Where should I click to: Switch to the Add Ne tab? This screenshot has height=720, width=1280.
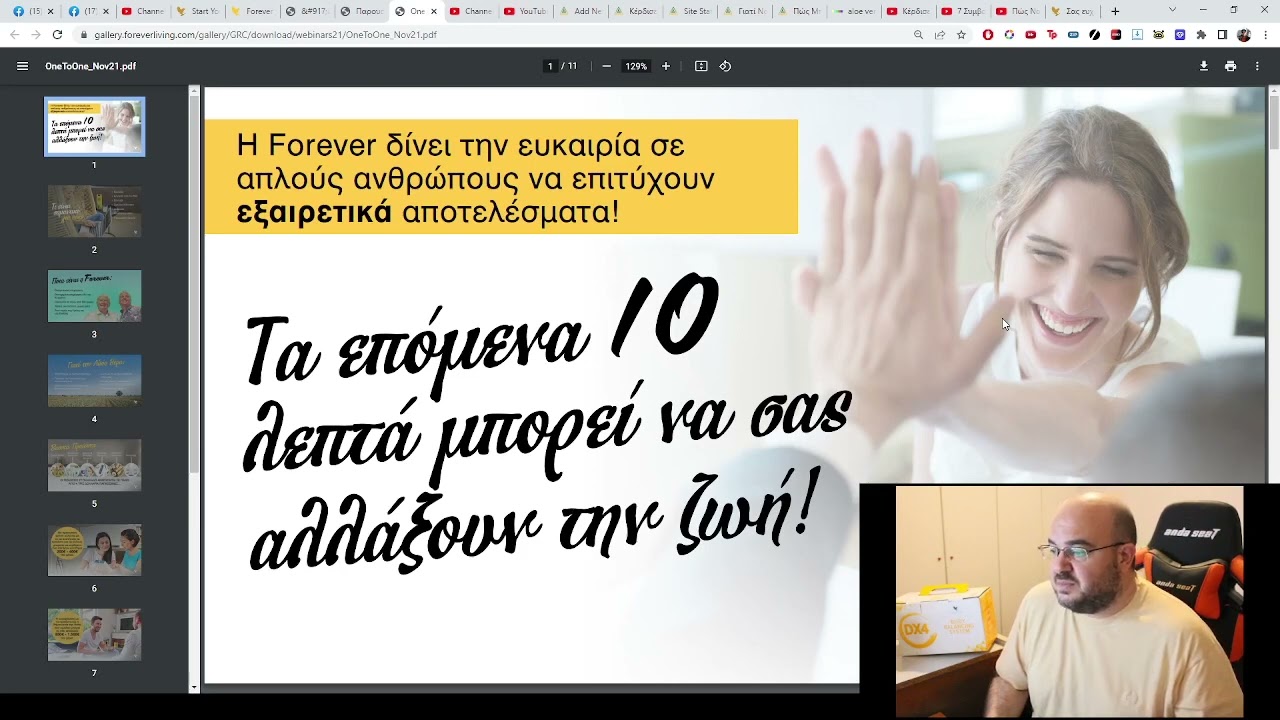point(581,11)
